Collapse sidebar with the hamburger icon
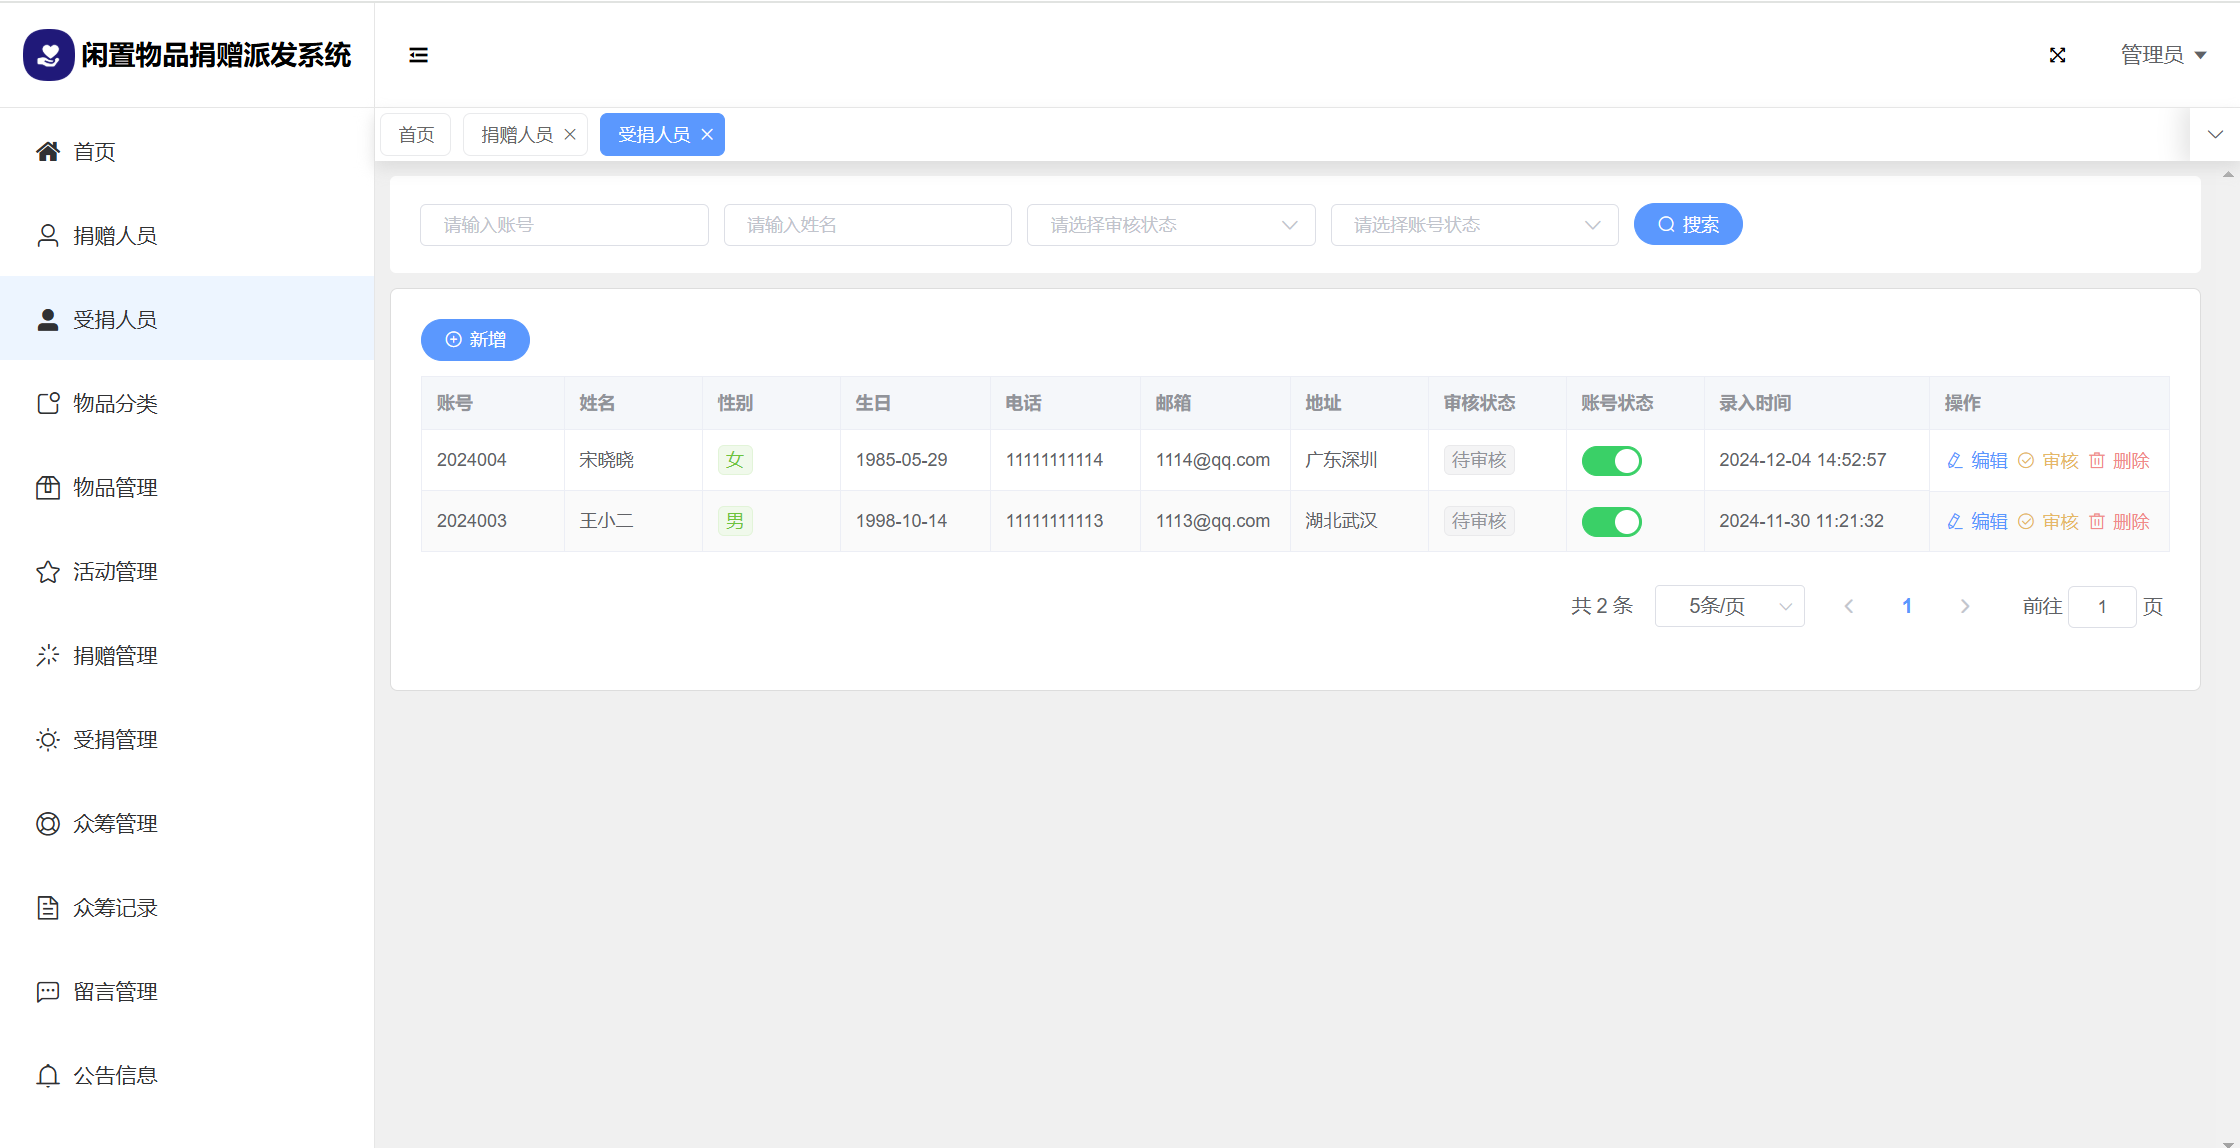The image size is (2240, 1148). (418, 55)
